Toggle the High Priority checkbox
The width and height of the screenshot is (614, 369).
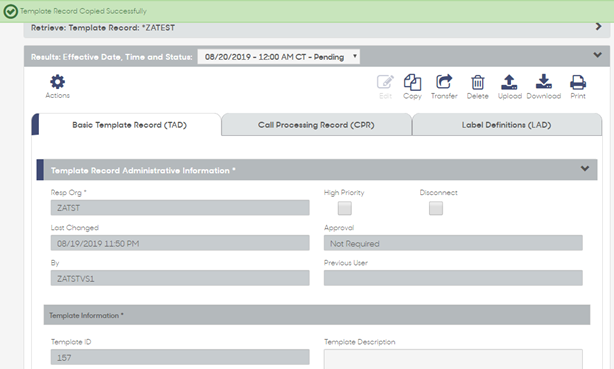point(345,208)
